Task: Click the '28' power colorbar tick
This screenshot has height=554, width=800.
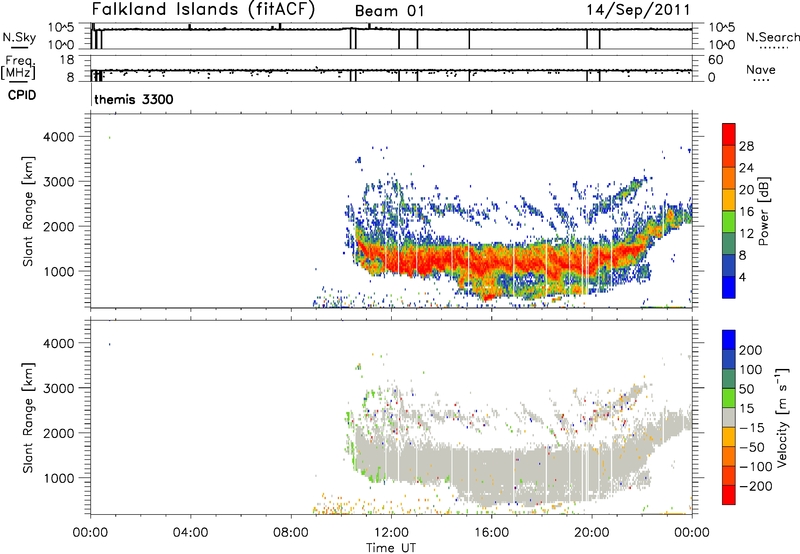Action: [746, 146]
